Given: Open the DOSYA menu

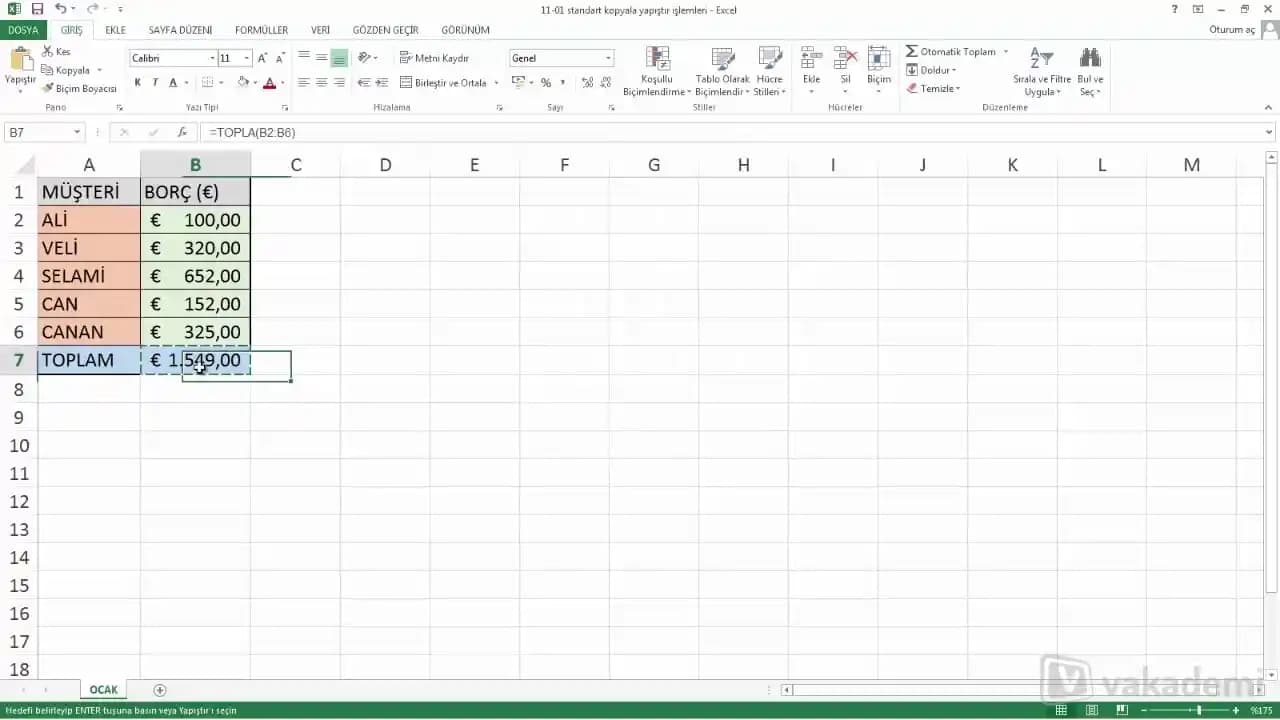Looking at the screenshot, I should tap(22, 30).
